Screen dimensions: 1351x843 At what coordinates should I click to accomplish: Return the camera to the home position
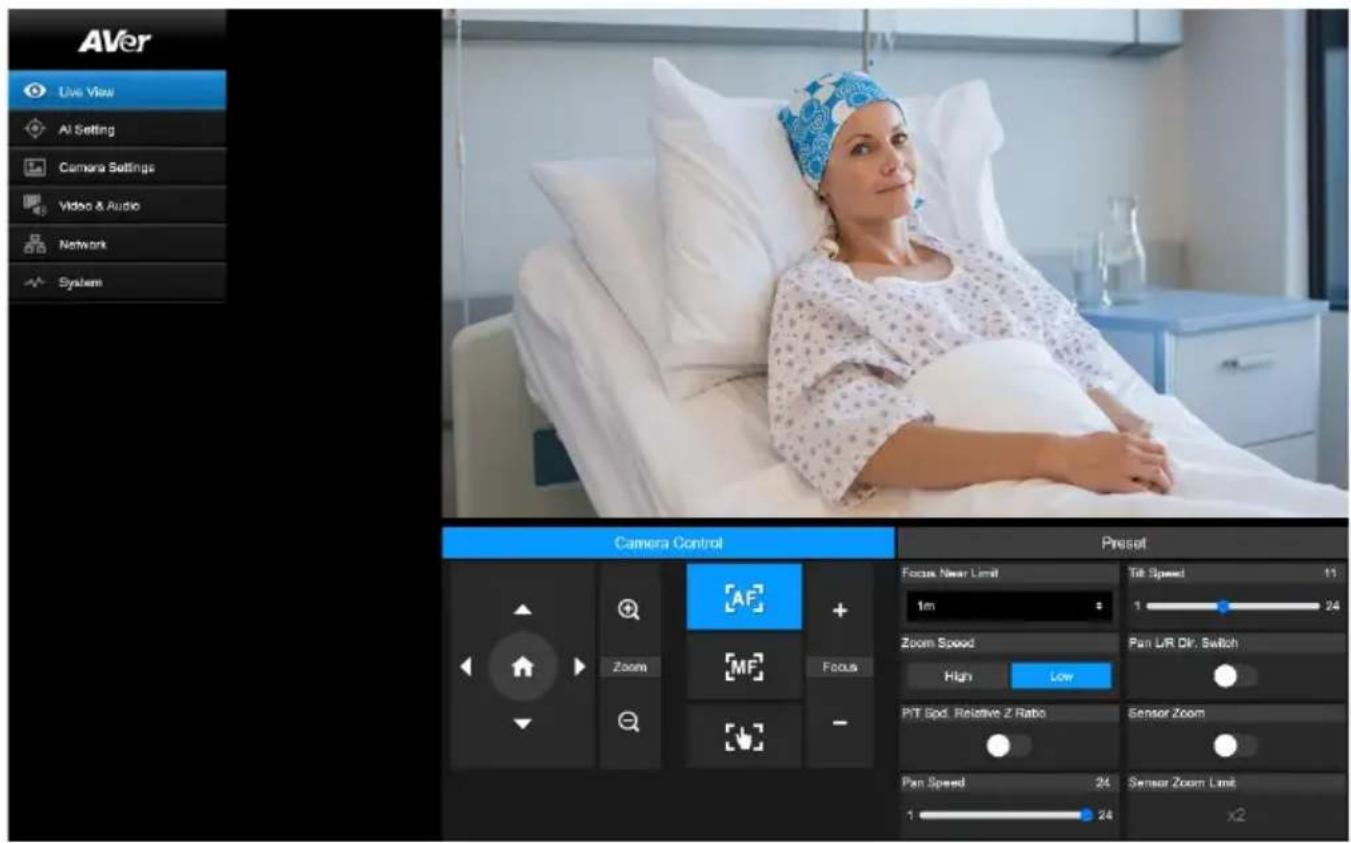(523, 667)
